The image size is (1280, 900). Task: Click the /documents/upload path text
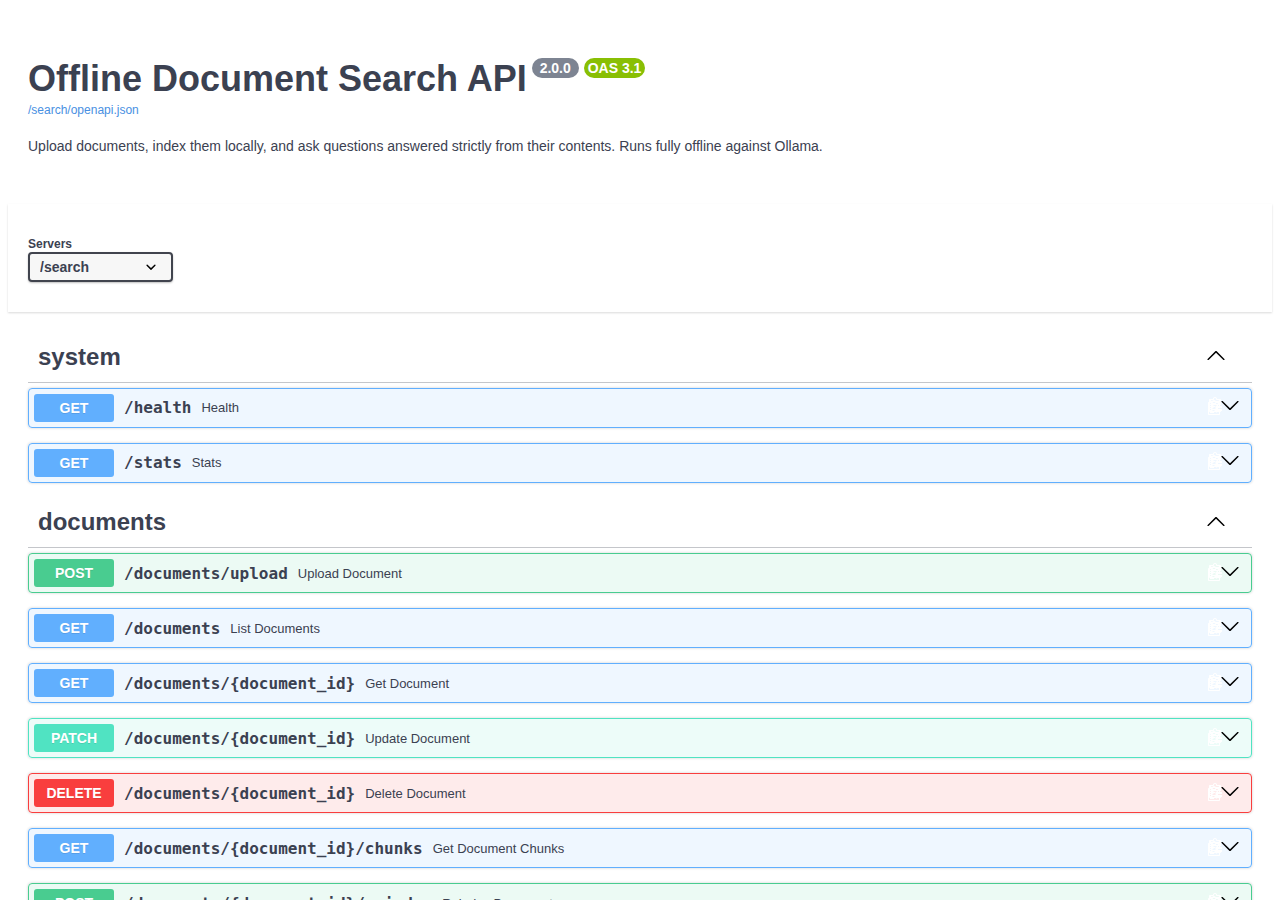tap(206, 573)
